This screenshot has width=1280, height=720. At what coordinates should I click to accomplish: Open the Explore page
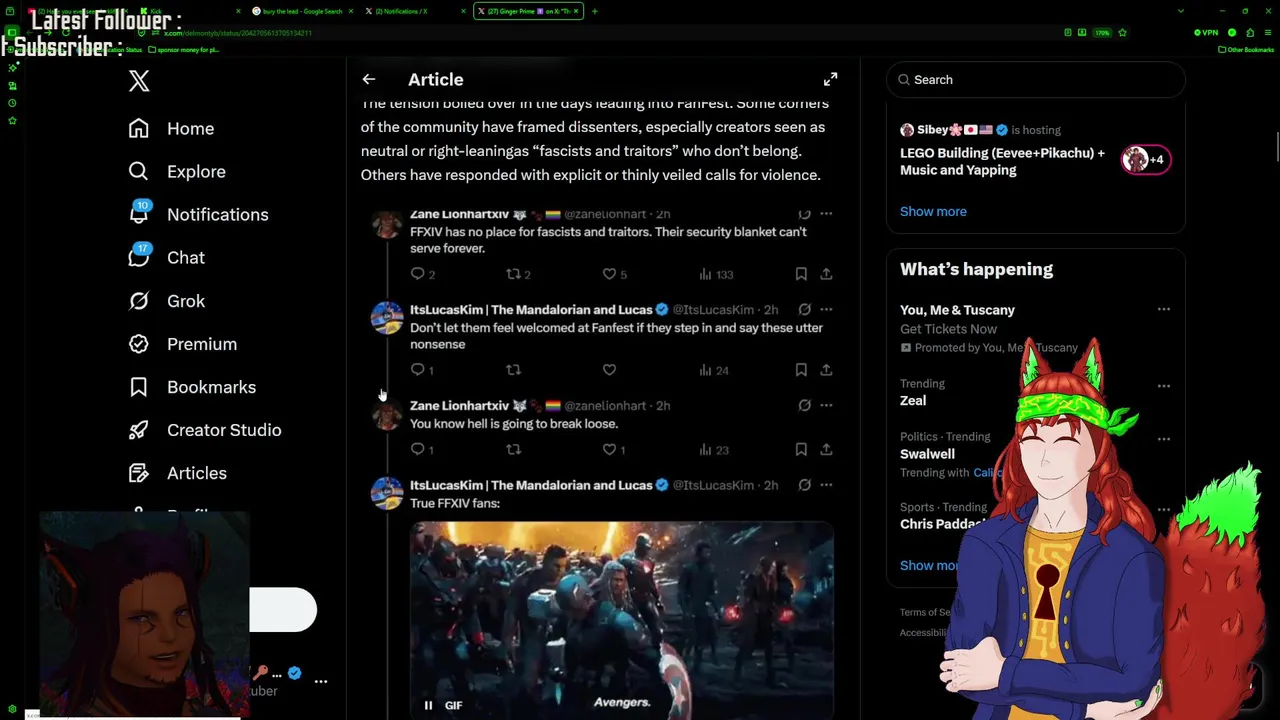point(177,171)
